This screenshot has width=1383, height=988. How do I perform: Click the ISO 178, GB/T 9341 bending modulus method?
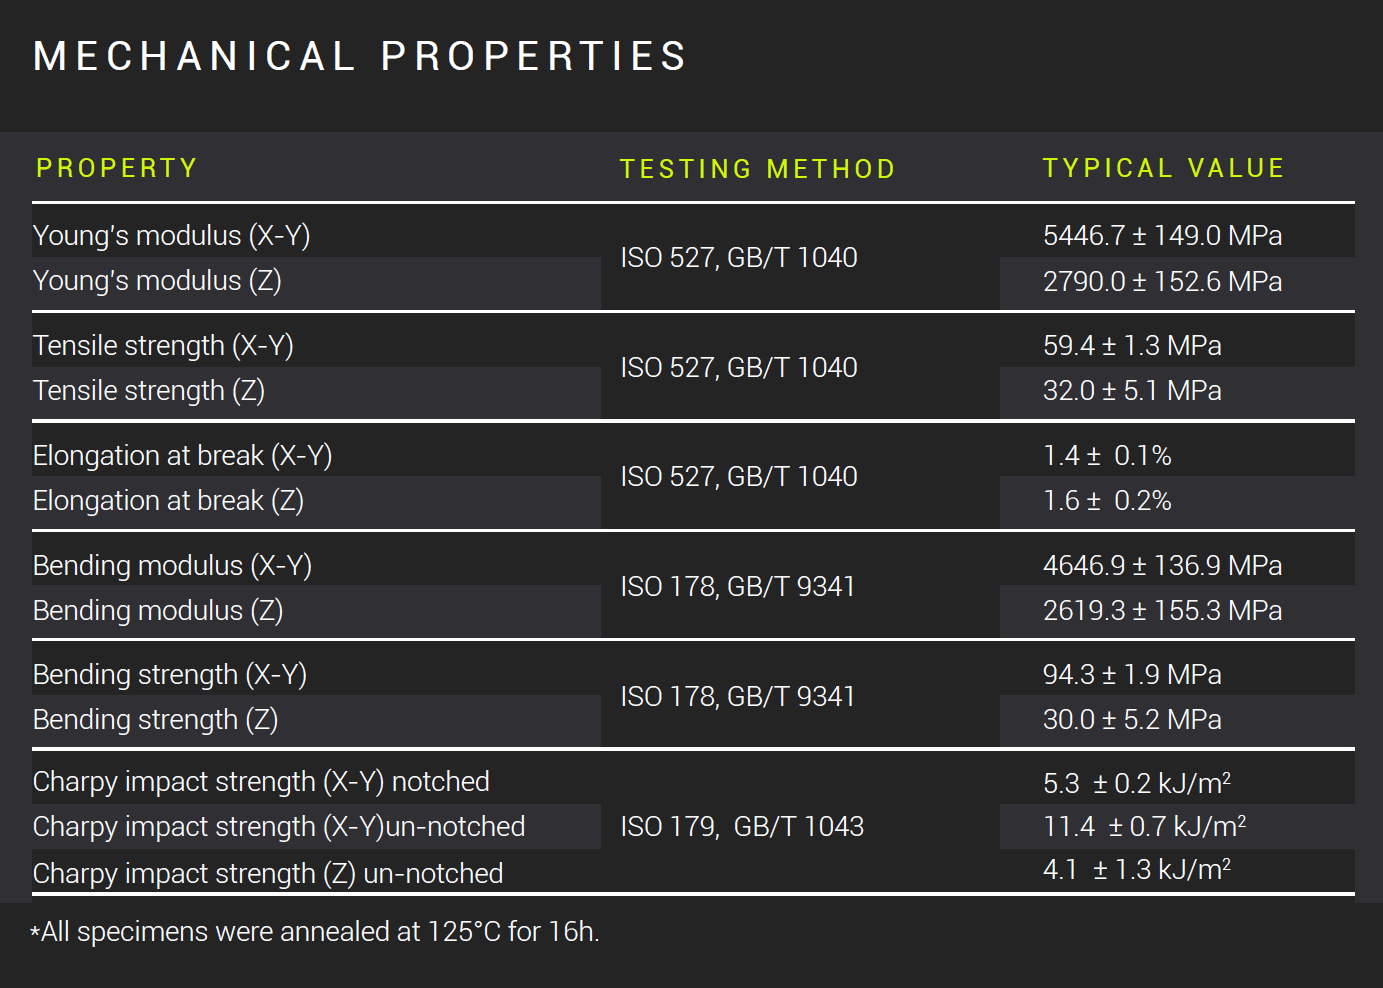738,586
